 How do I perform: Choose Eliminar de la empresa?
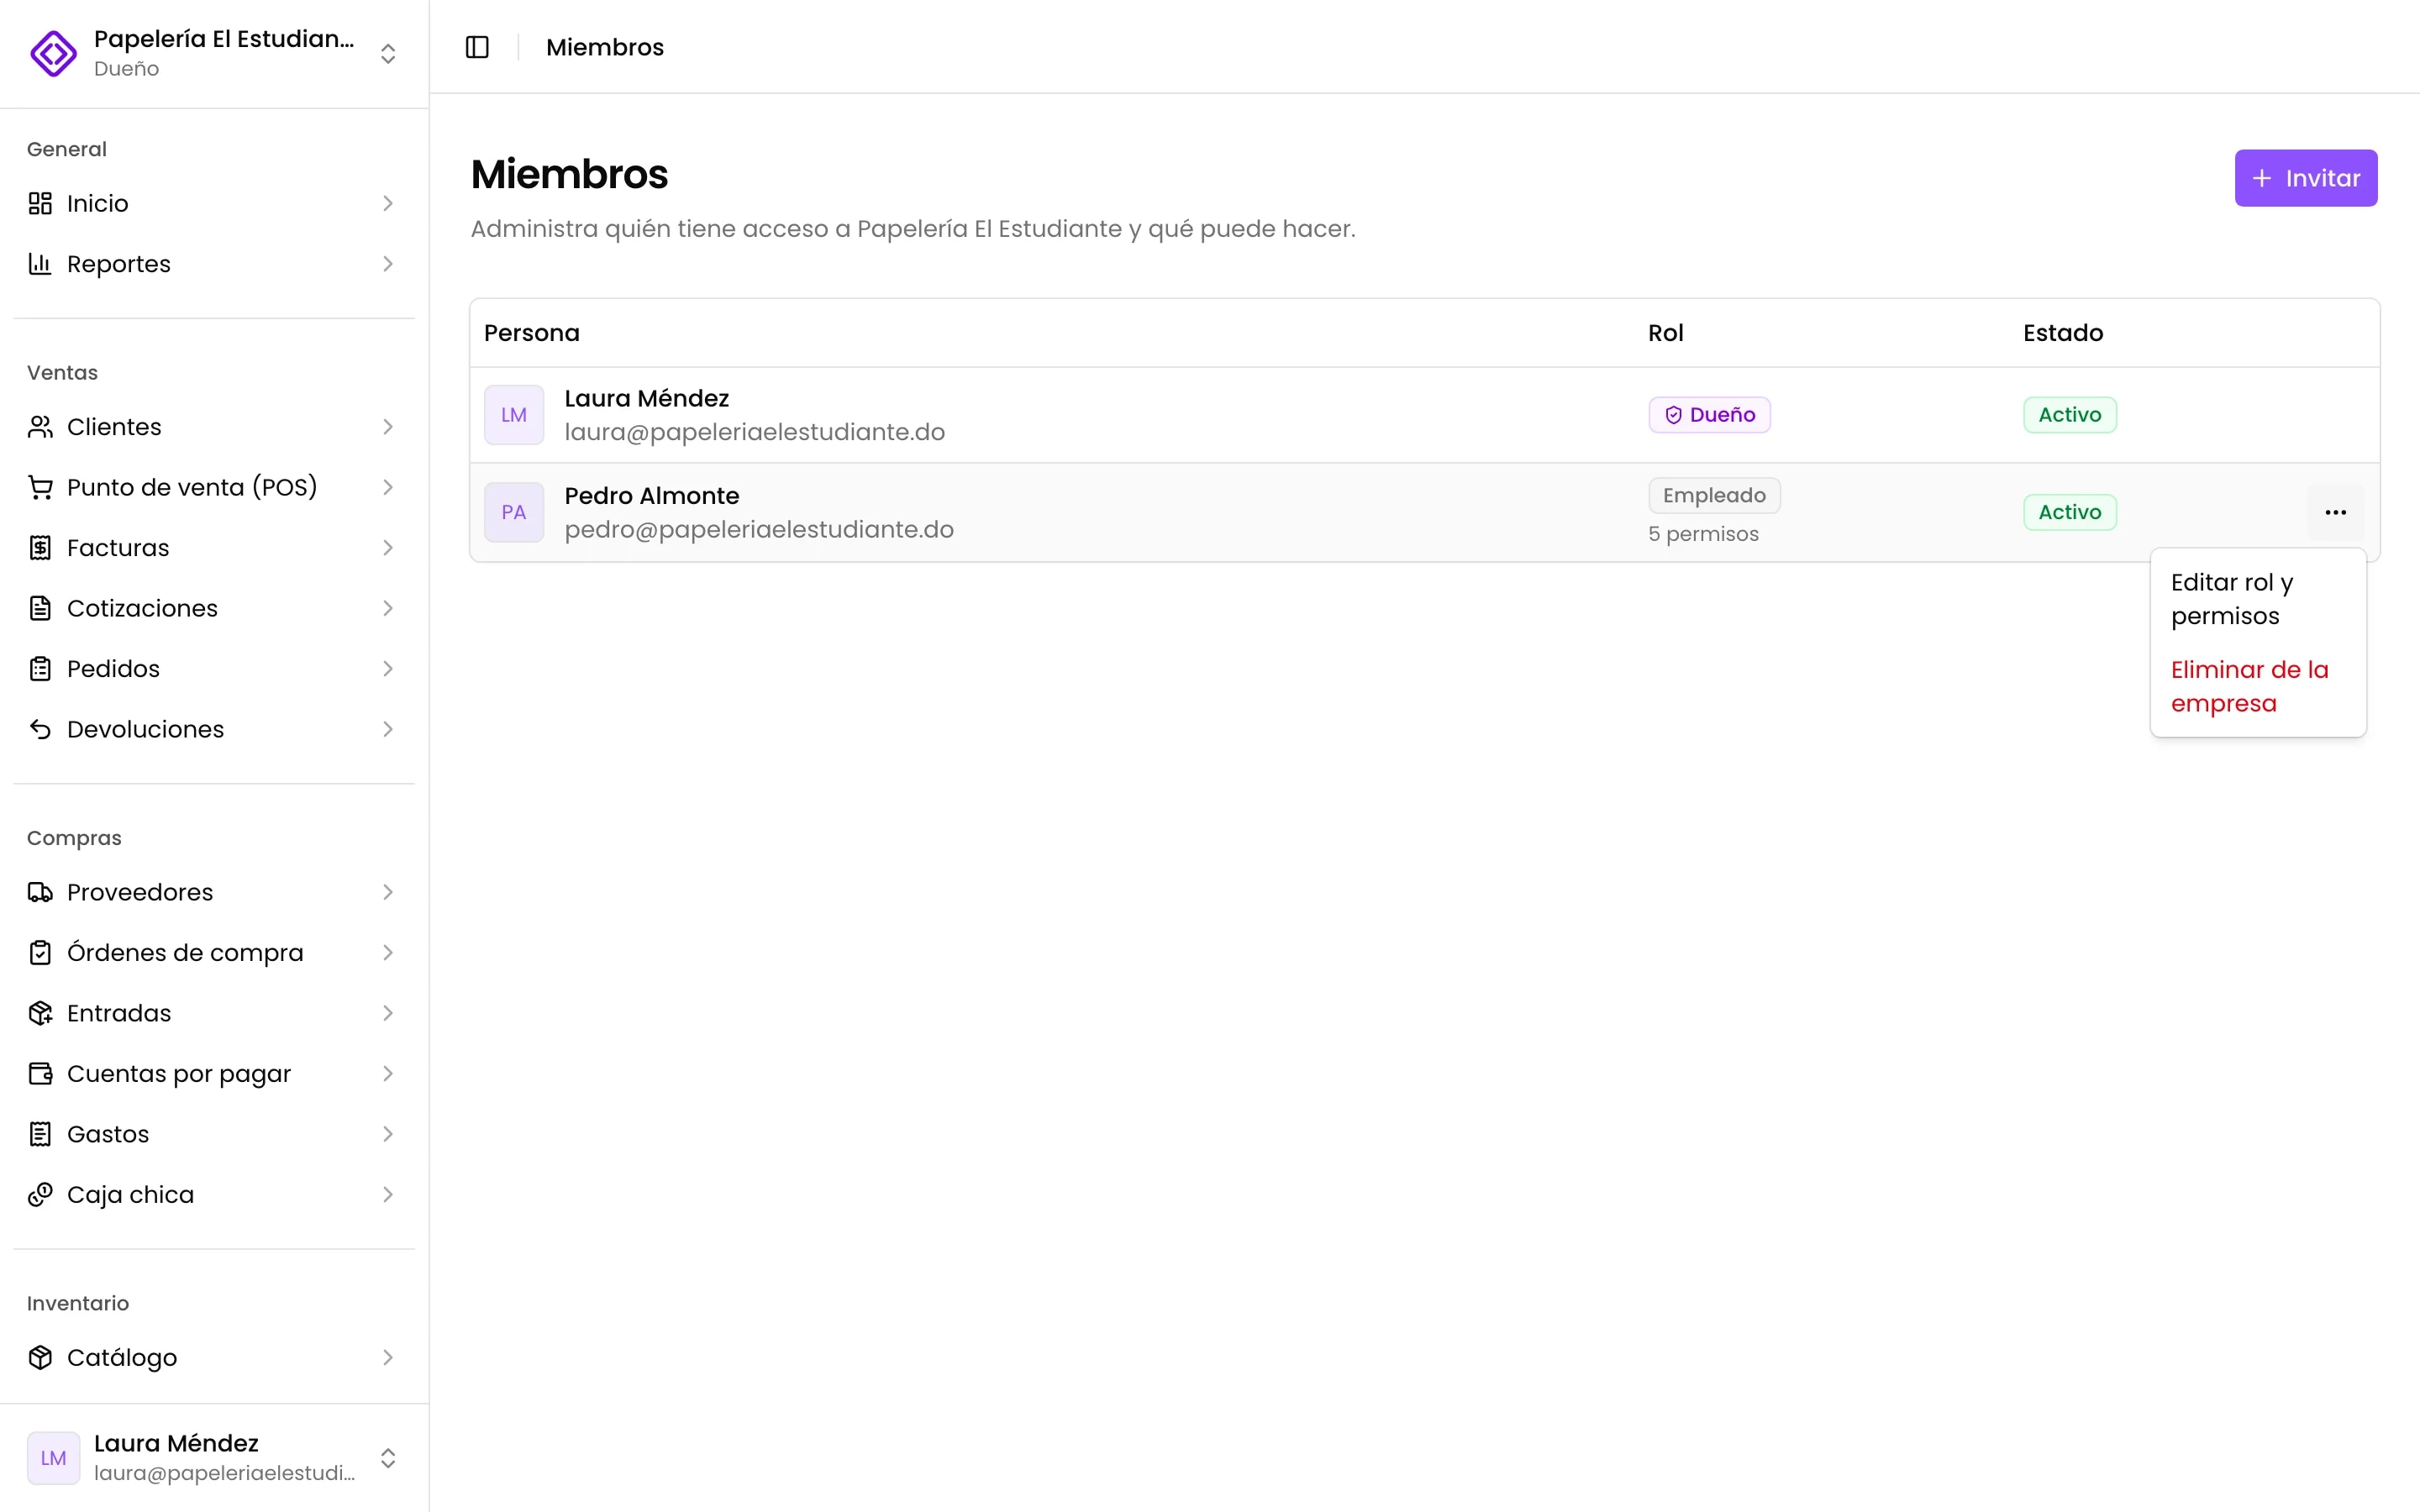point(2258,686)
